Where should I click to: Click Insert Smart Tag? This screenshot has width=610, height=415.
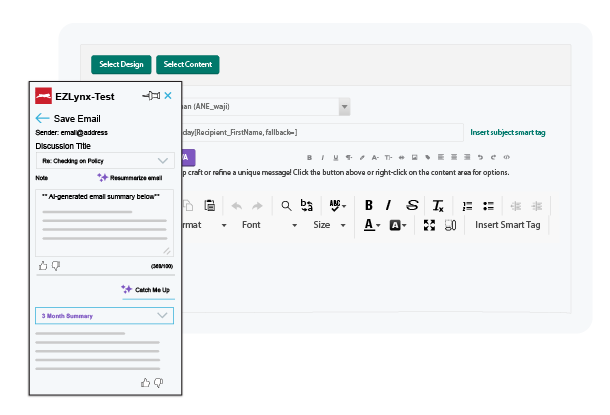point(508,225)
